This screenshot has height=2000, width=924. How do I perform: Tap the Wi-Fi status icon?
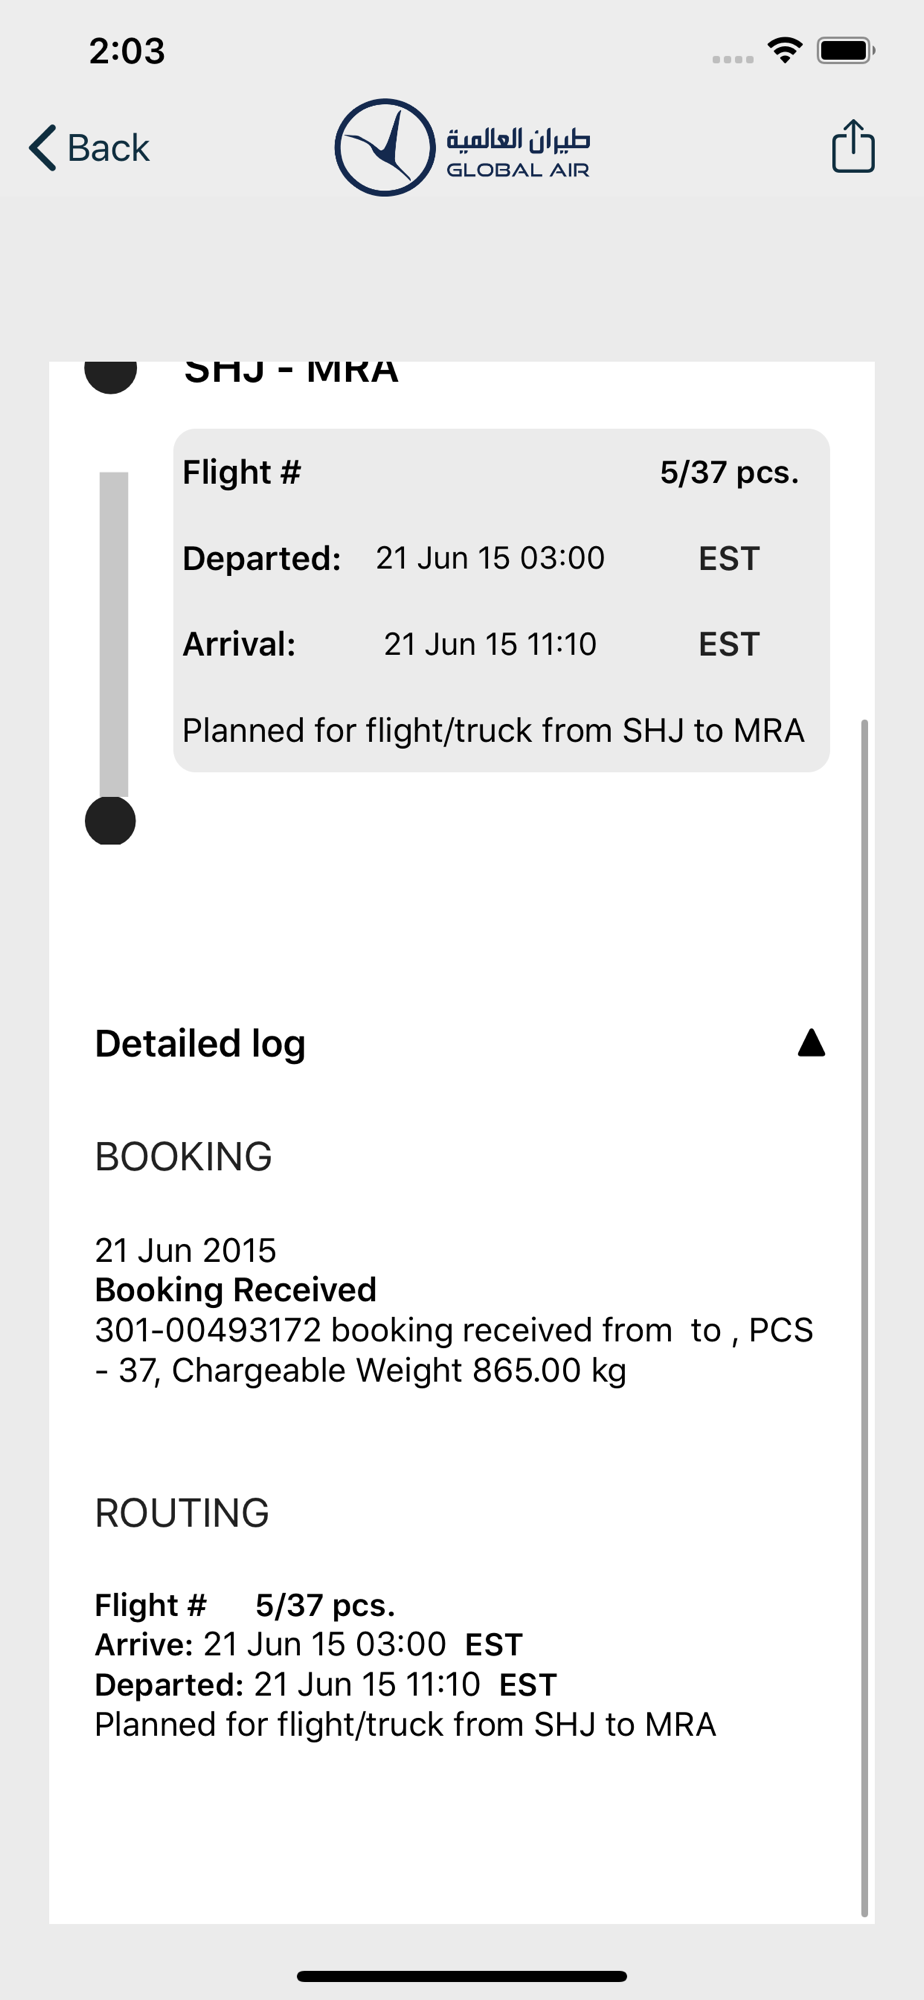point(785,50)
